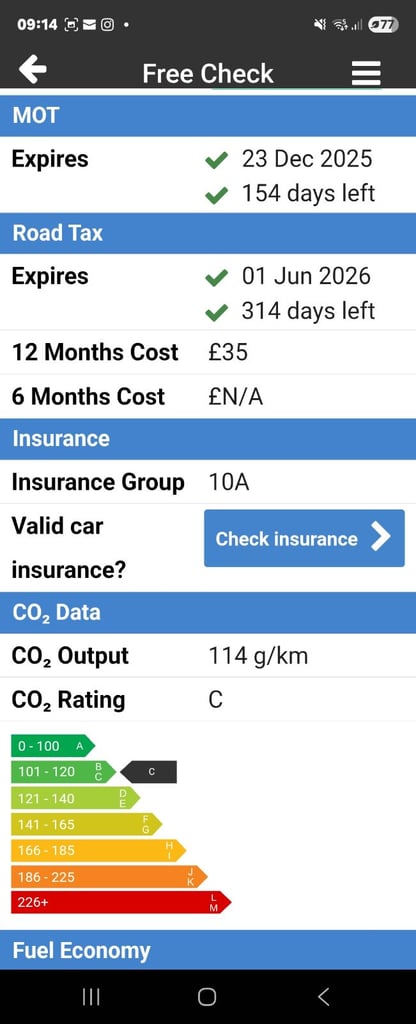416x1024 pixels.
Task: Tap the Android home button
Action: pyautogui.click(x=207, y=996)
